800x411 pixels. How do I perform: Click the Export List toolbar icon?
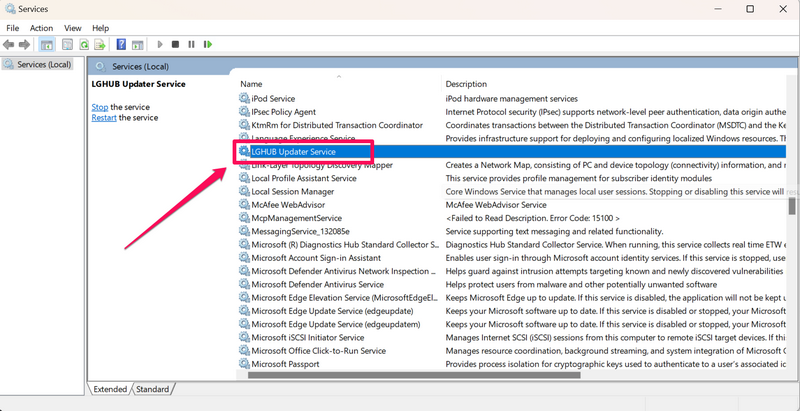(100, 44)
